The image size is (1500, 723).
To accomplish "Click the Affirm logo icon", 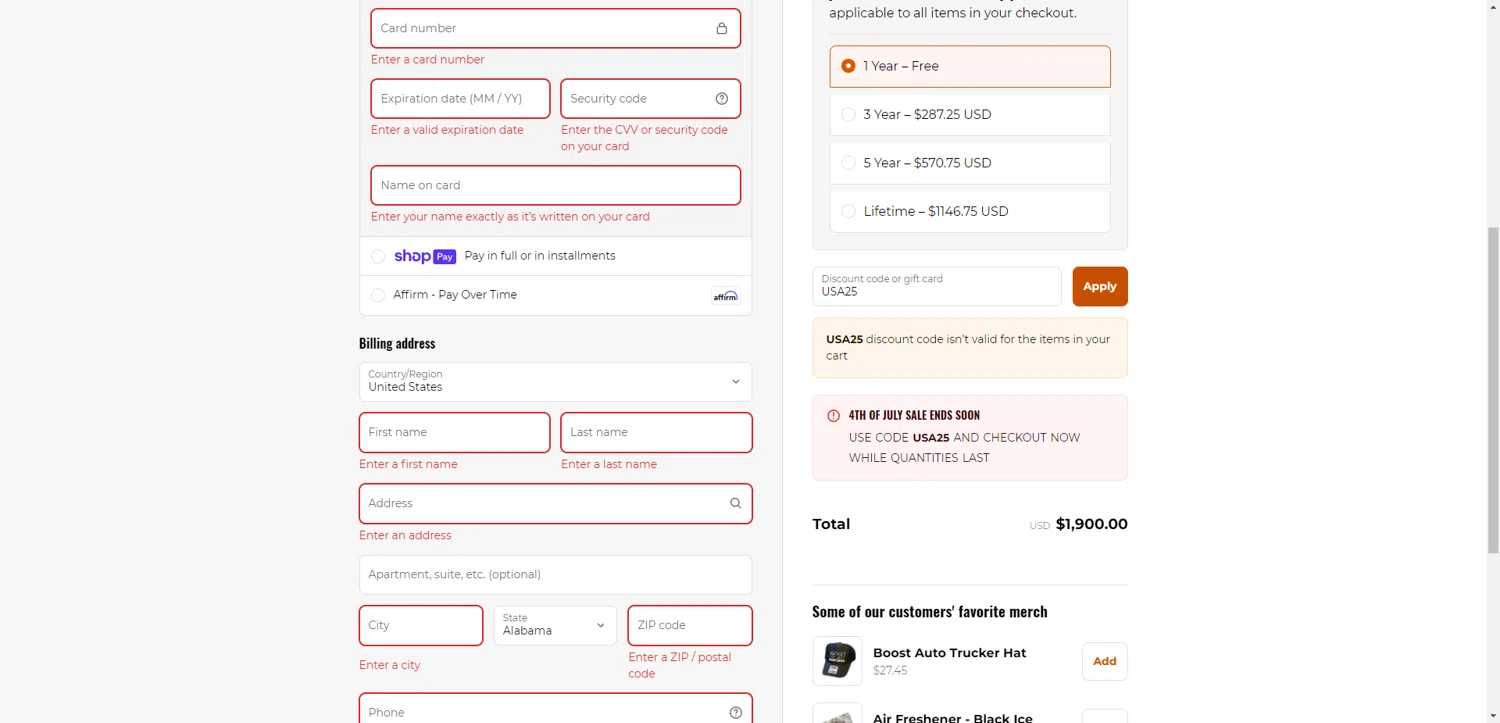I will click(725, 296).
